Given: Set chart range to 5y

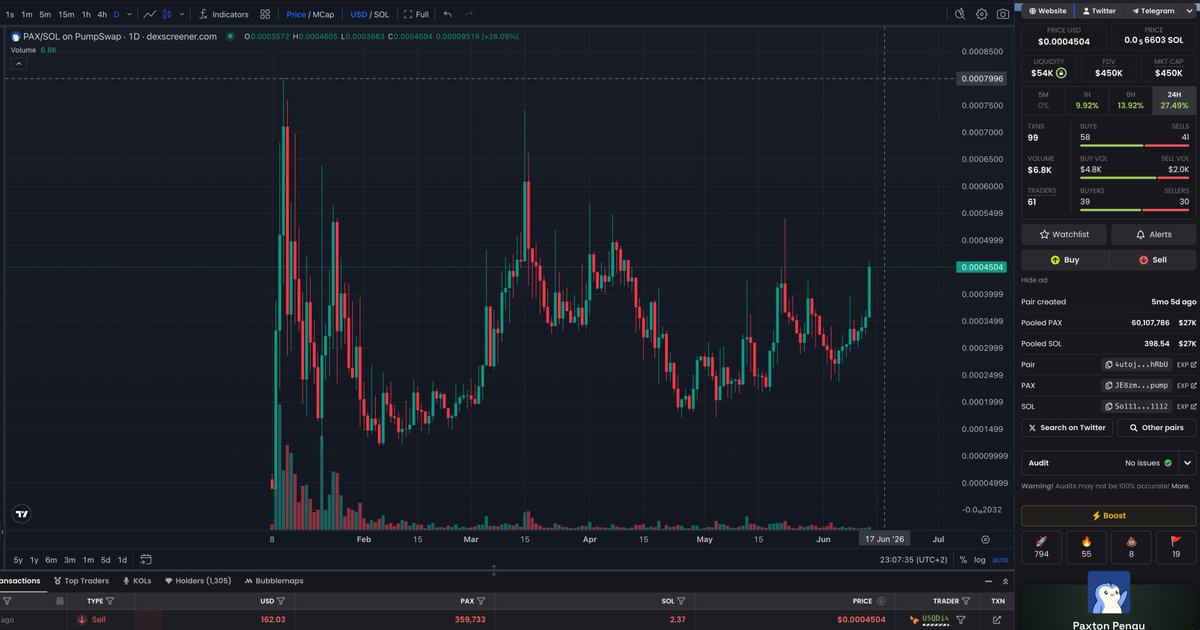Looking at the screenshot, I should [18, 560].
